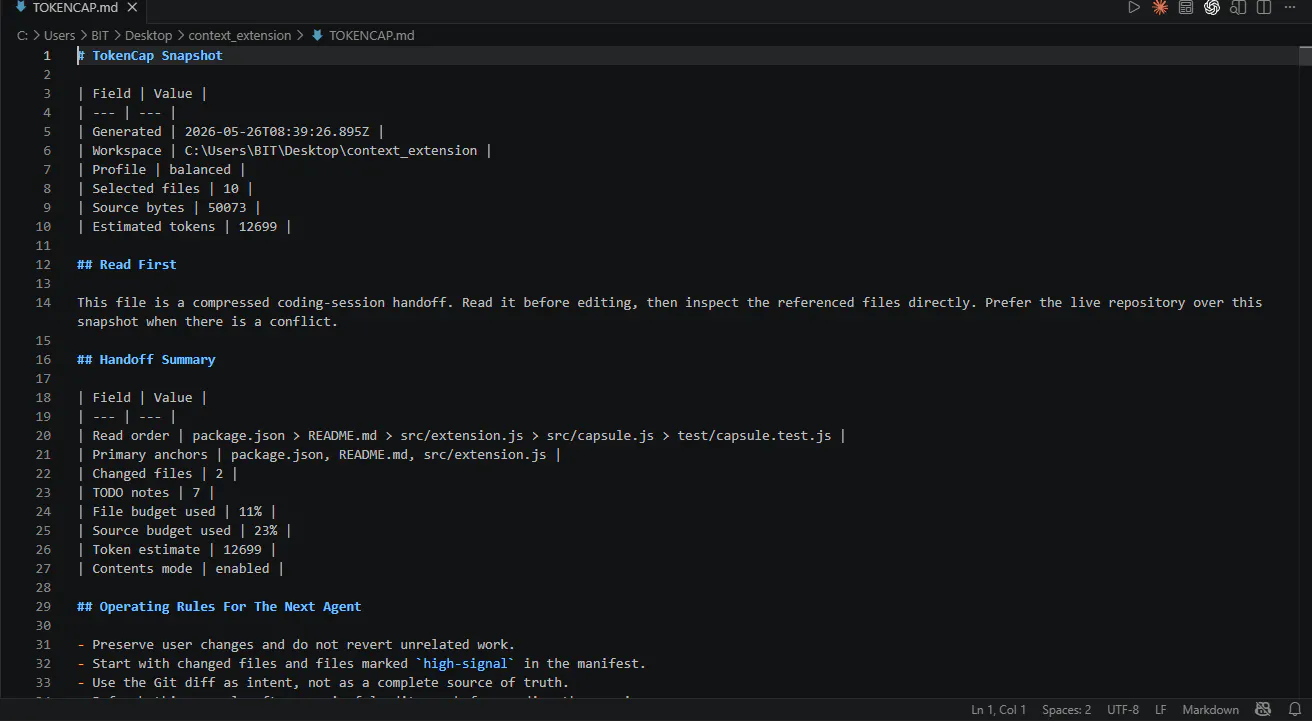Open Markdown preview to the side
Screen dimensions: 1312x721
1238,8
